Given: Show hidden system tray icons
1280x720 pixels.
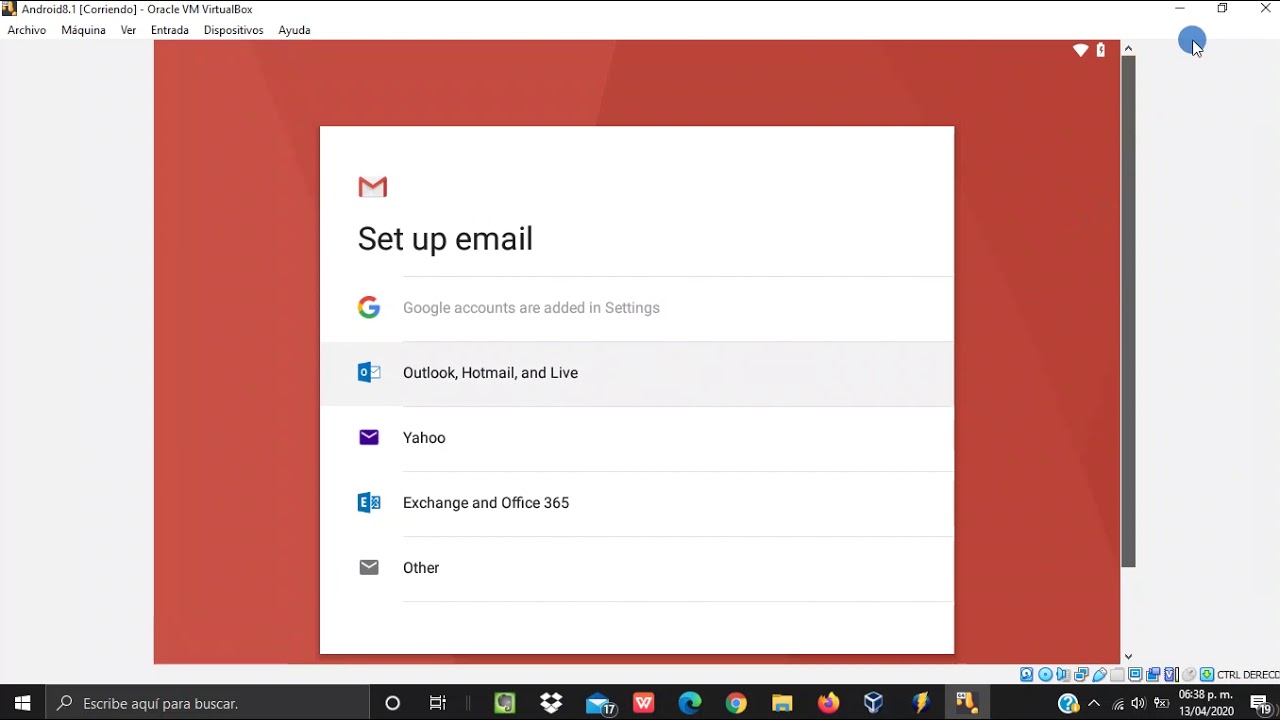Looking at the screenshot, I should click(x=1094, y=704).
